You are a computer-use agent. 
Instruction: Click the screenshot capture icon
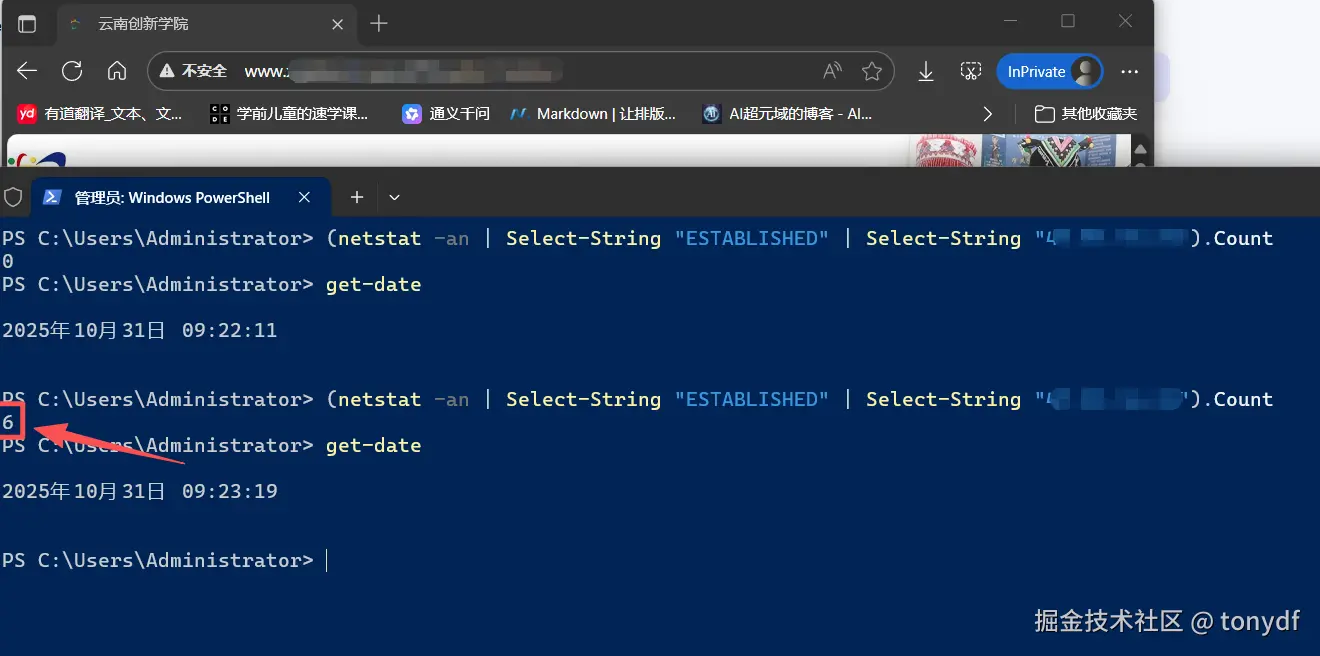click(x=970, y=71)
